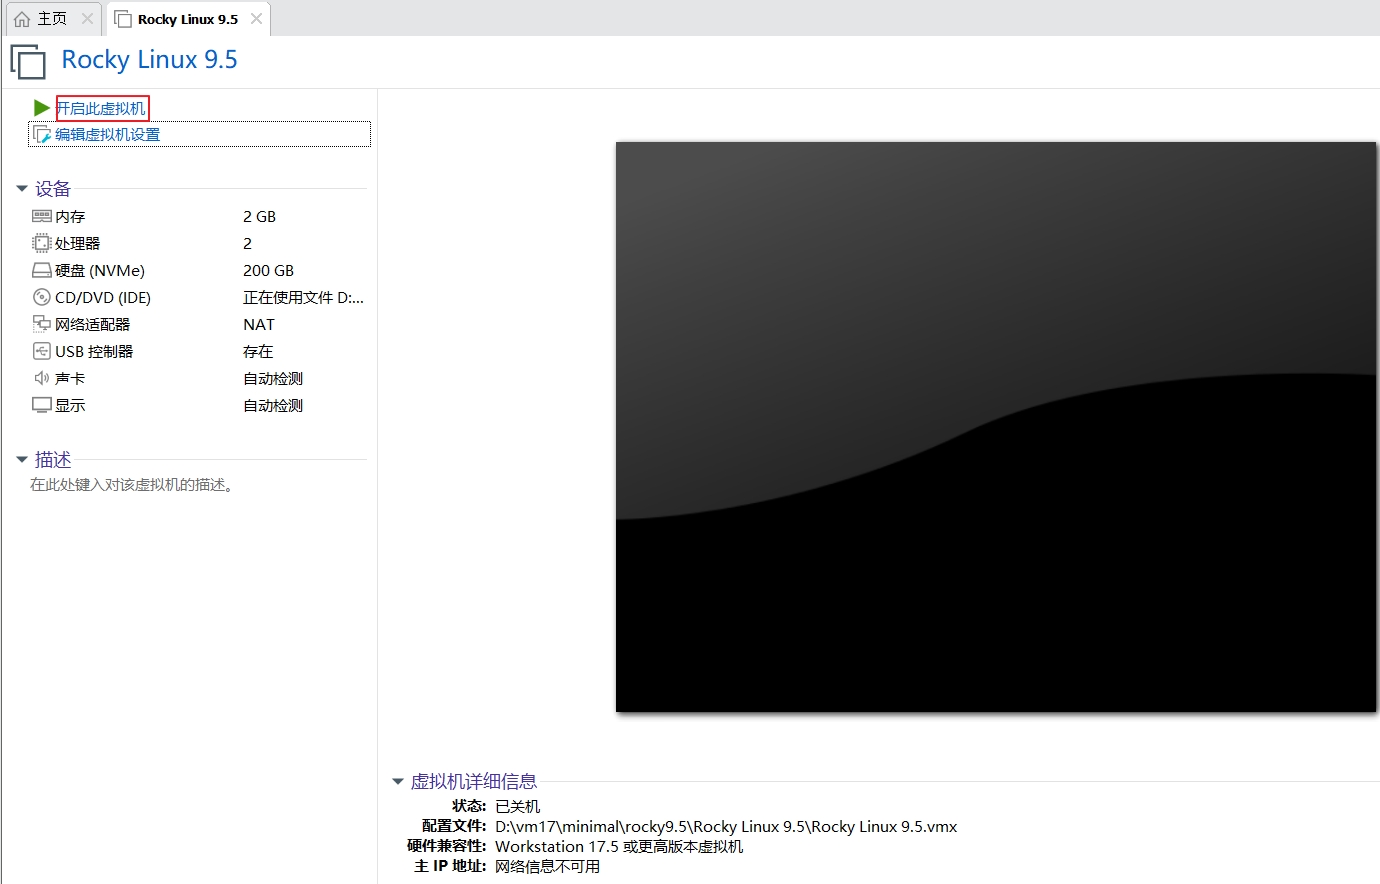Click 自动检测 value for sound card
1380x884 pixels.
click(x=273, y=378)
